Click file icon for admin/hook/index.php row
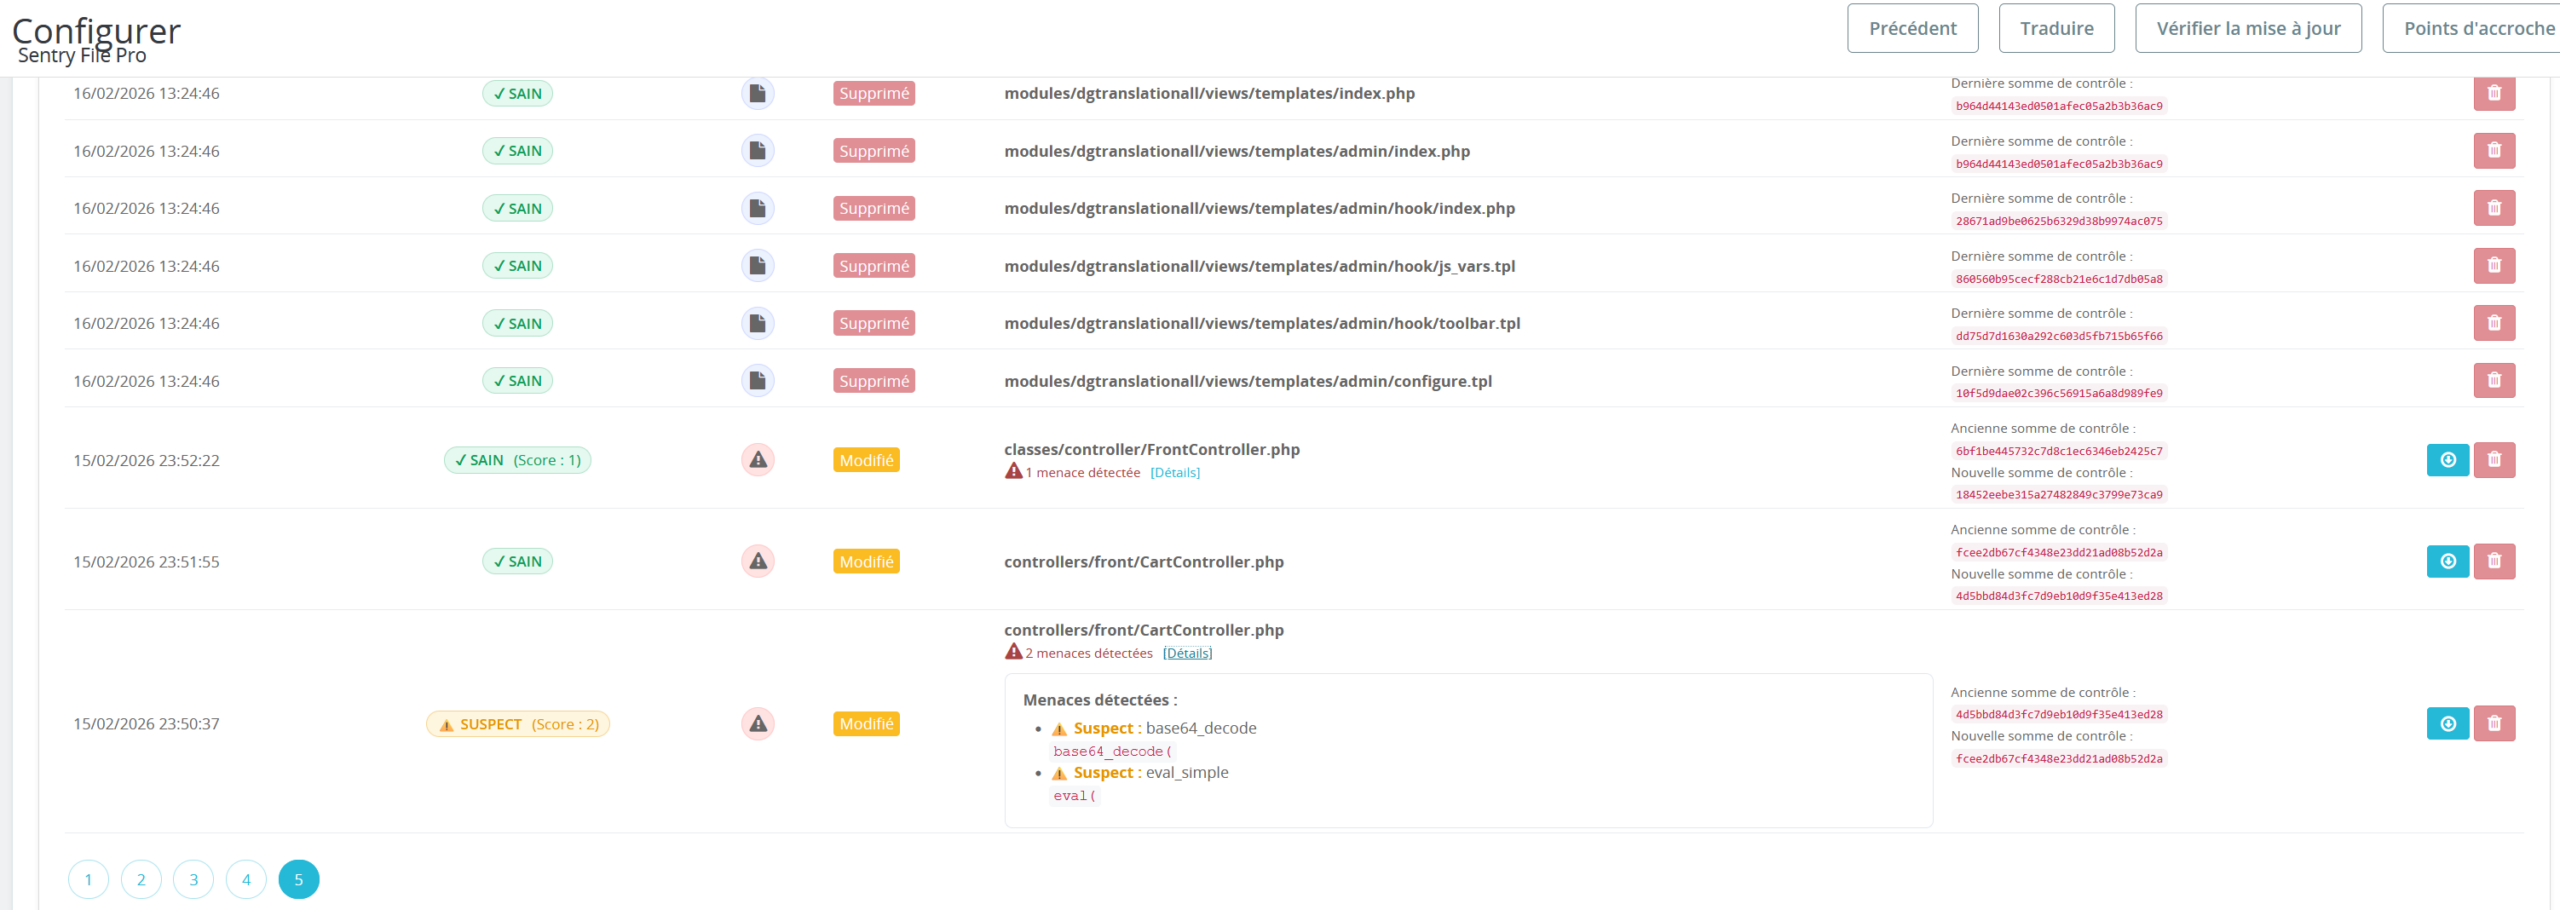 [x=758, y=209]
